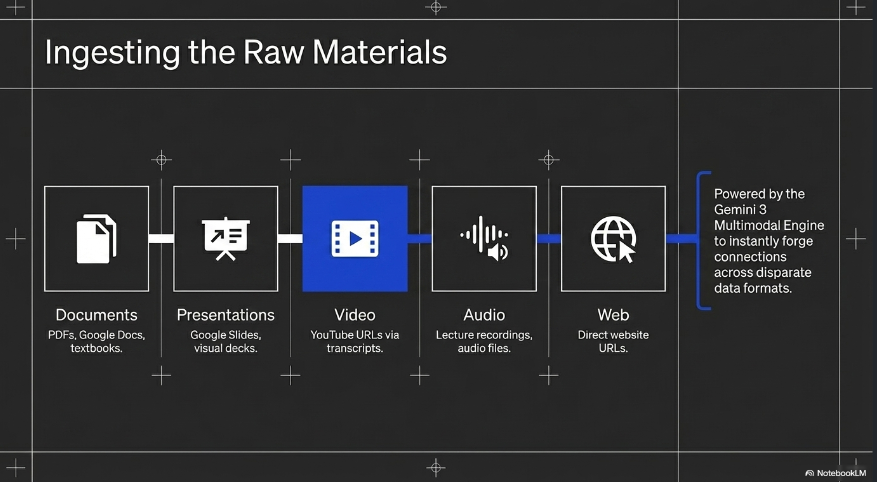The image size is (877, 482).
Task: Click the Documents stacked pages icon
Action: [96, 238]
